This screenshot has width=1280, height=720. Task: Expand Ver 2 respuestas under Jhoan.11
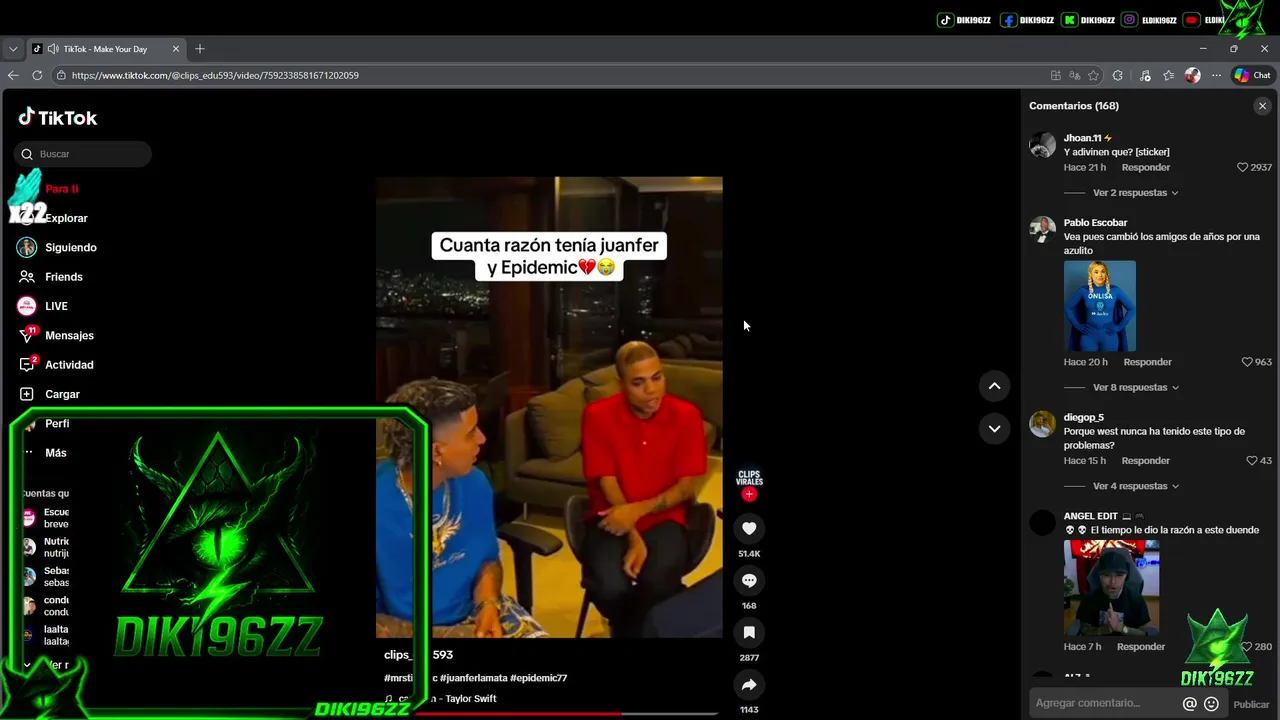pyautogui.click(x=1135, y=193)
